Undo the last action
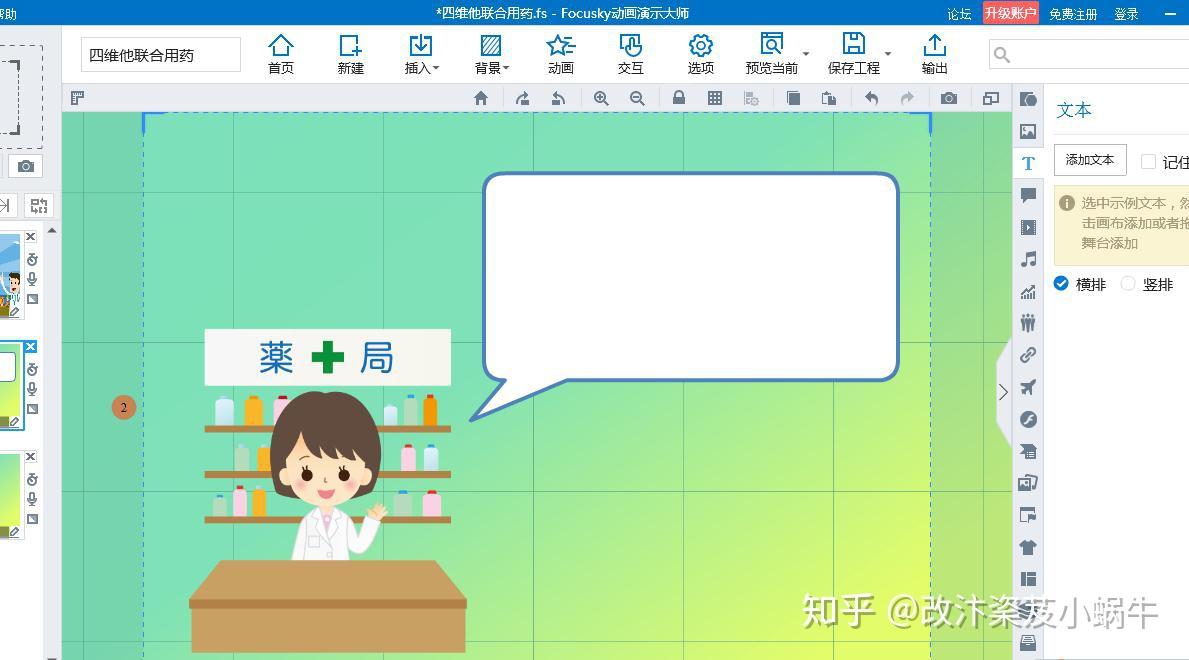The height and width of the screenshot is (660, 1189). 871,98
